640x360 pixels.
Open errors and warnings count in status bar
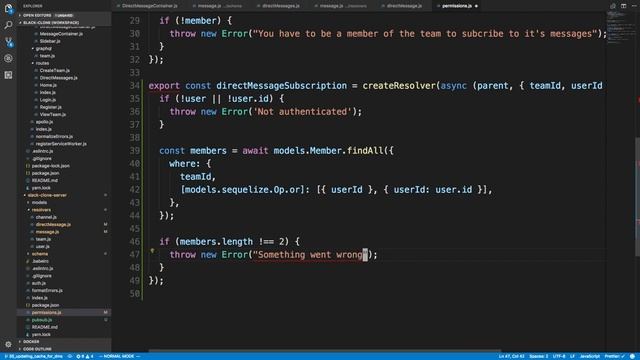84,356
